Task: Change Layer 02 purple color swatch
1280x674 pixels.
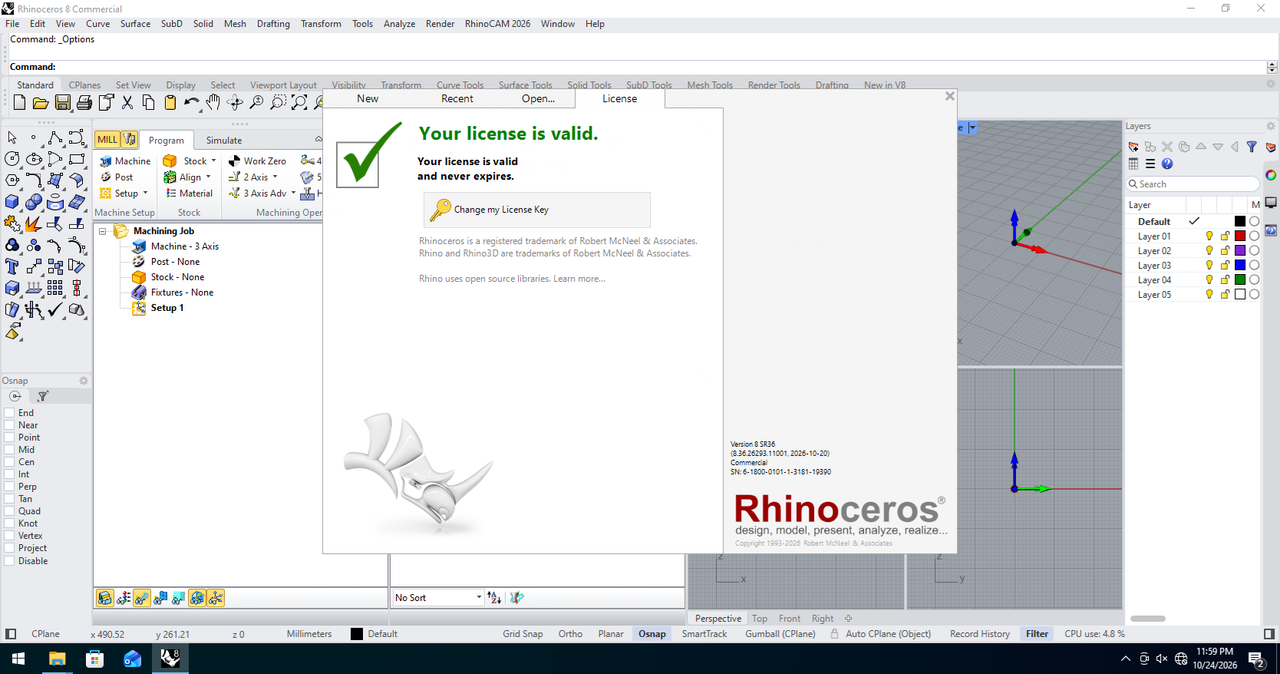Action: click(x=1240, y=251)
